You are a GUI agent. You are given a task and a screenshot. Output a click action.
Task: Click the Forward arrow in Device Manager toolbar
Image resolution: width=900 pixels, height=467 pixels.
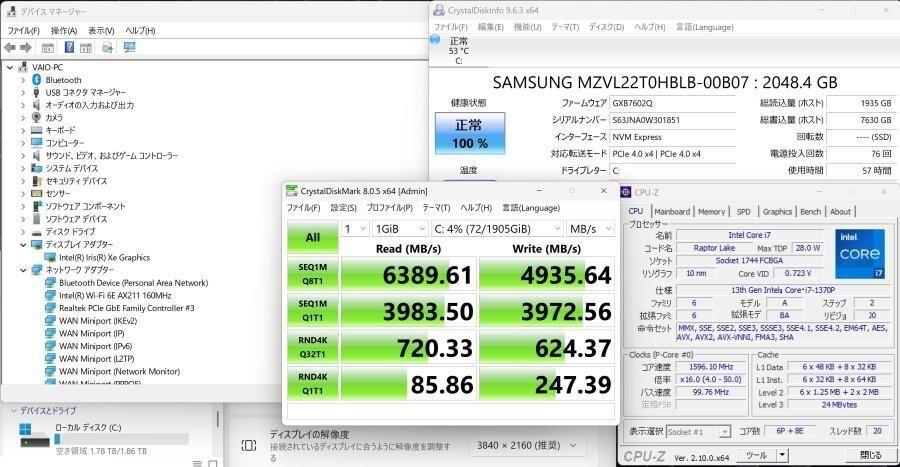[26, 48]
